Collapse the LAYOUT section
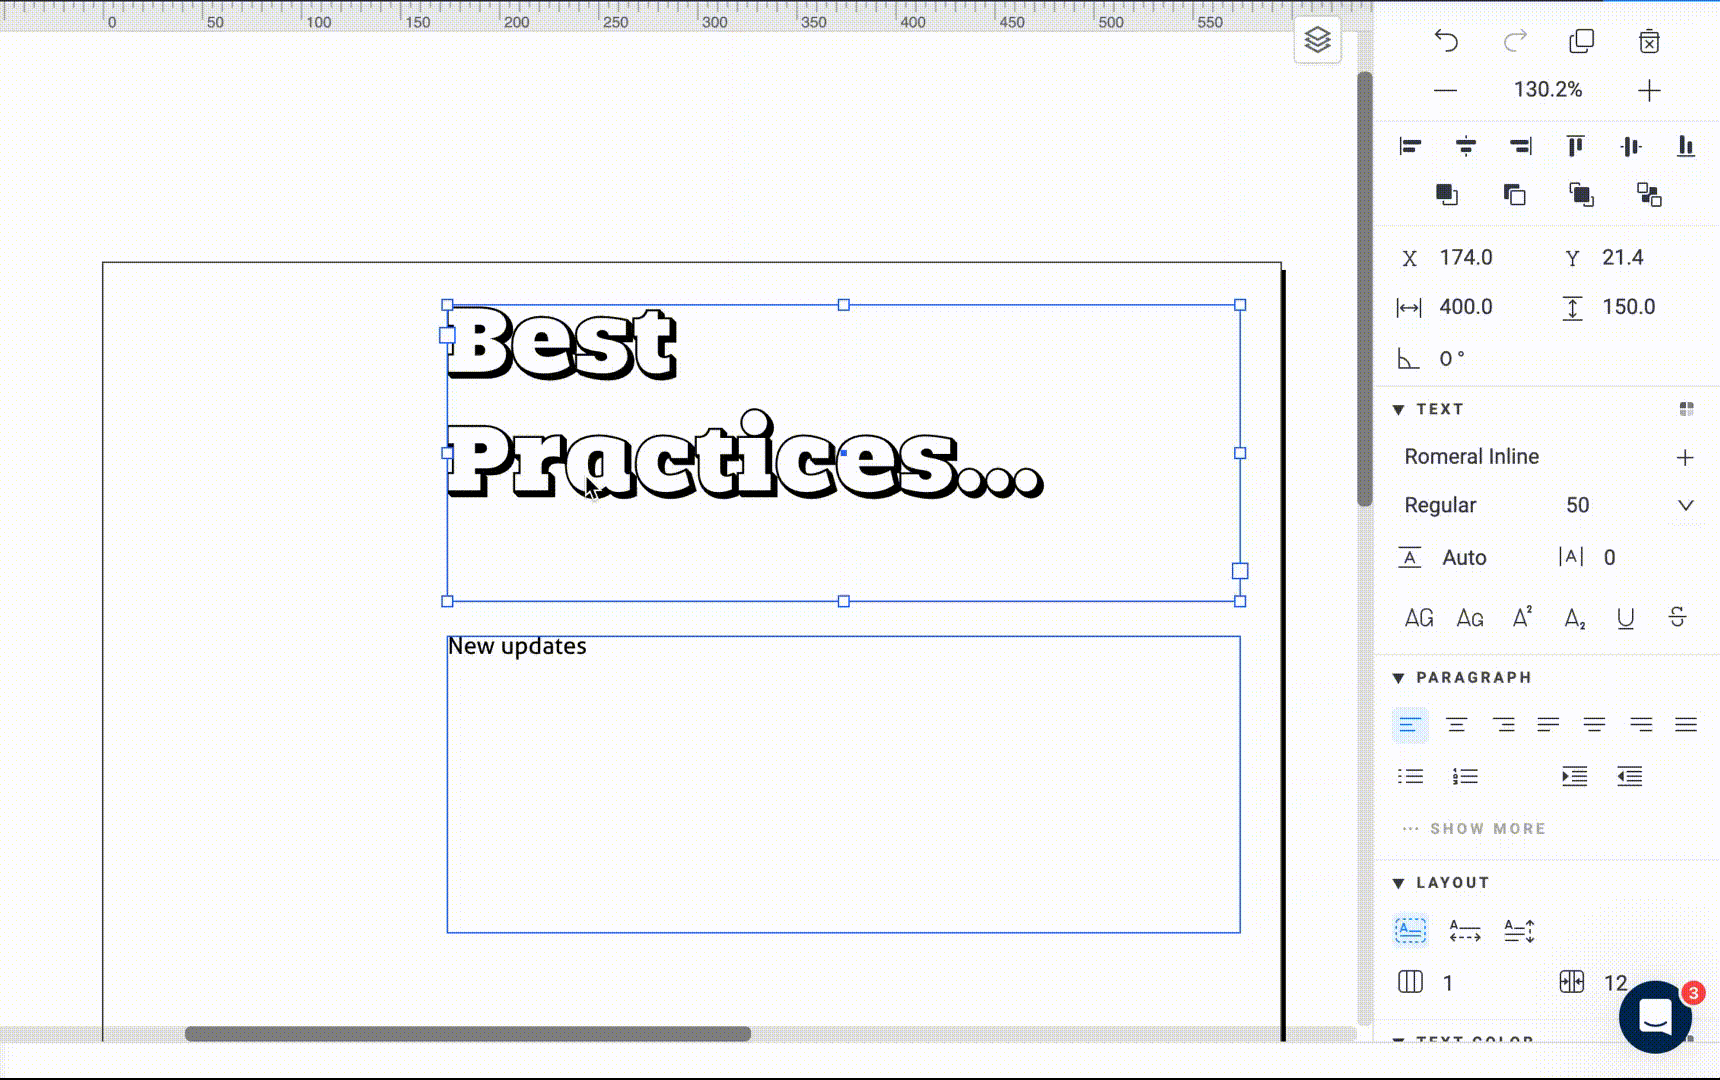 (x=1399, y=883)
